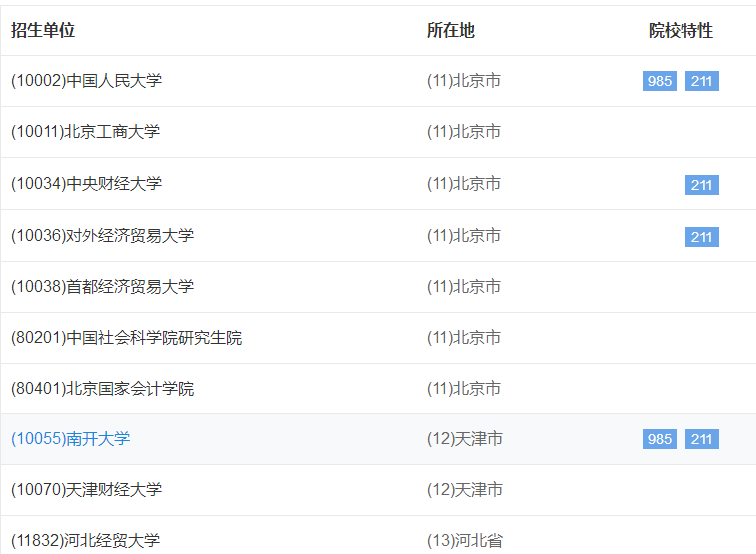Click the 211 badge for 中国人民大学
The height and width of the screenshot is (554, 756).
click(x=702, y=81)
